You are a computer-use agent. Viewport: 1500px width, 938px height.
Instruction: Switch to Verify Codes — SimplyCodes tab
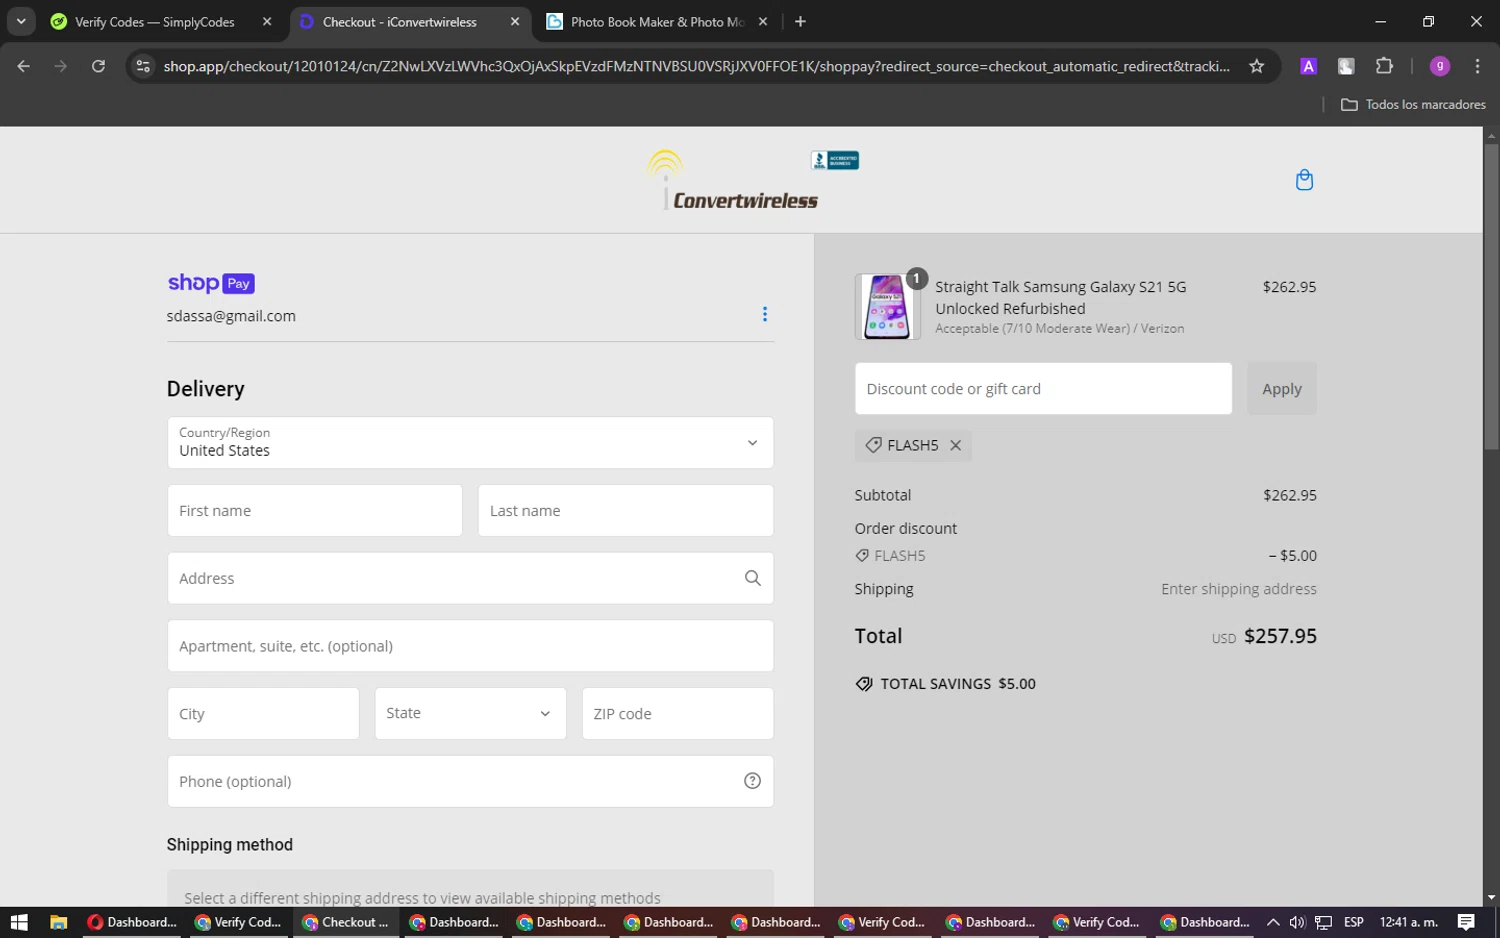(x=155, y=21)
